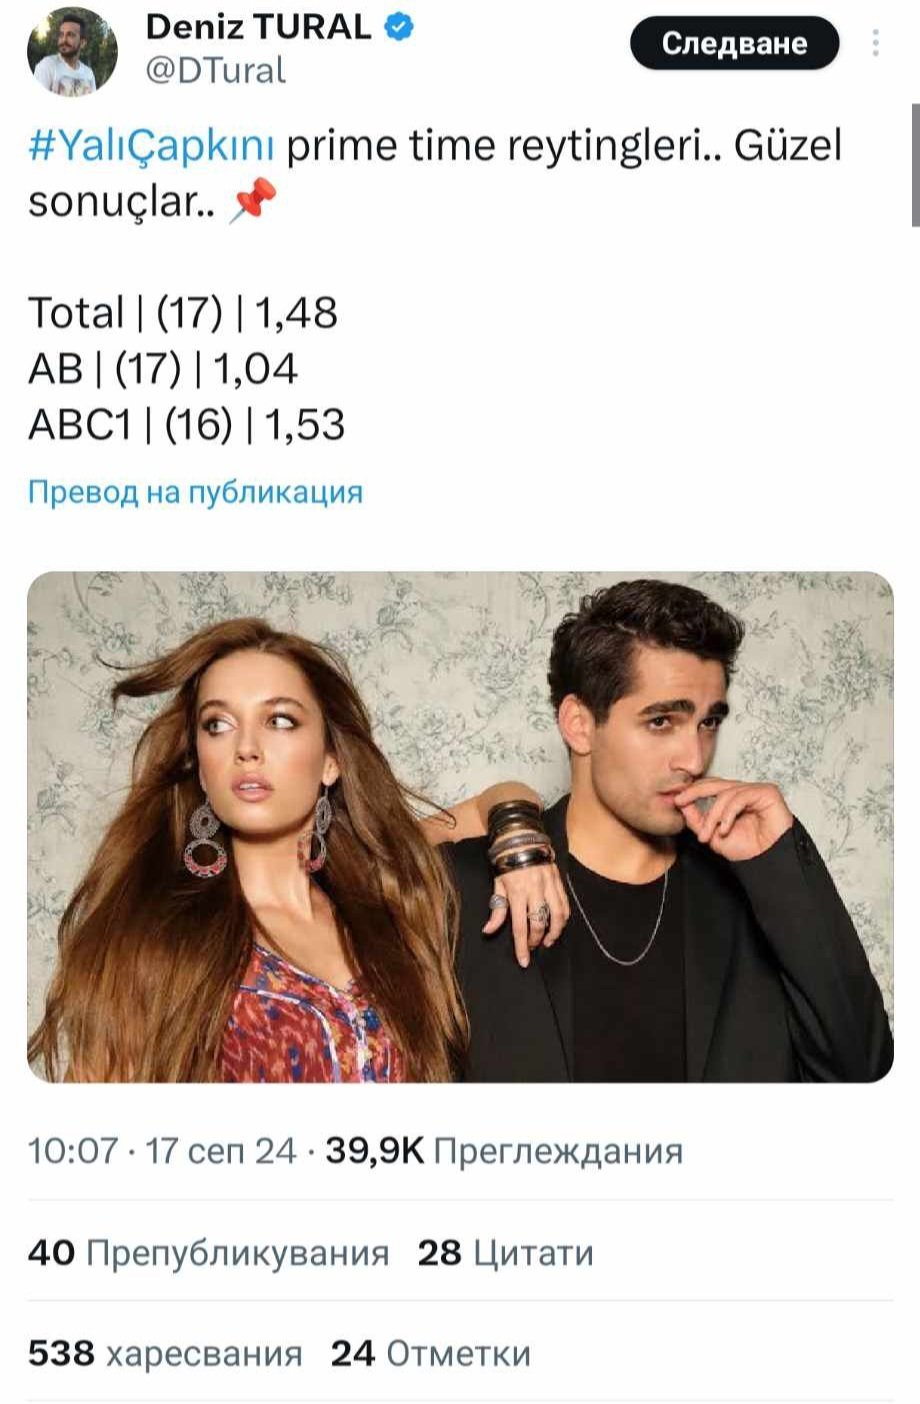Click the Total (17) 1,48 rating line
Viewport: 920px width, 1404px height.
(183, 313)
